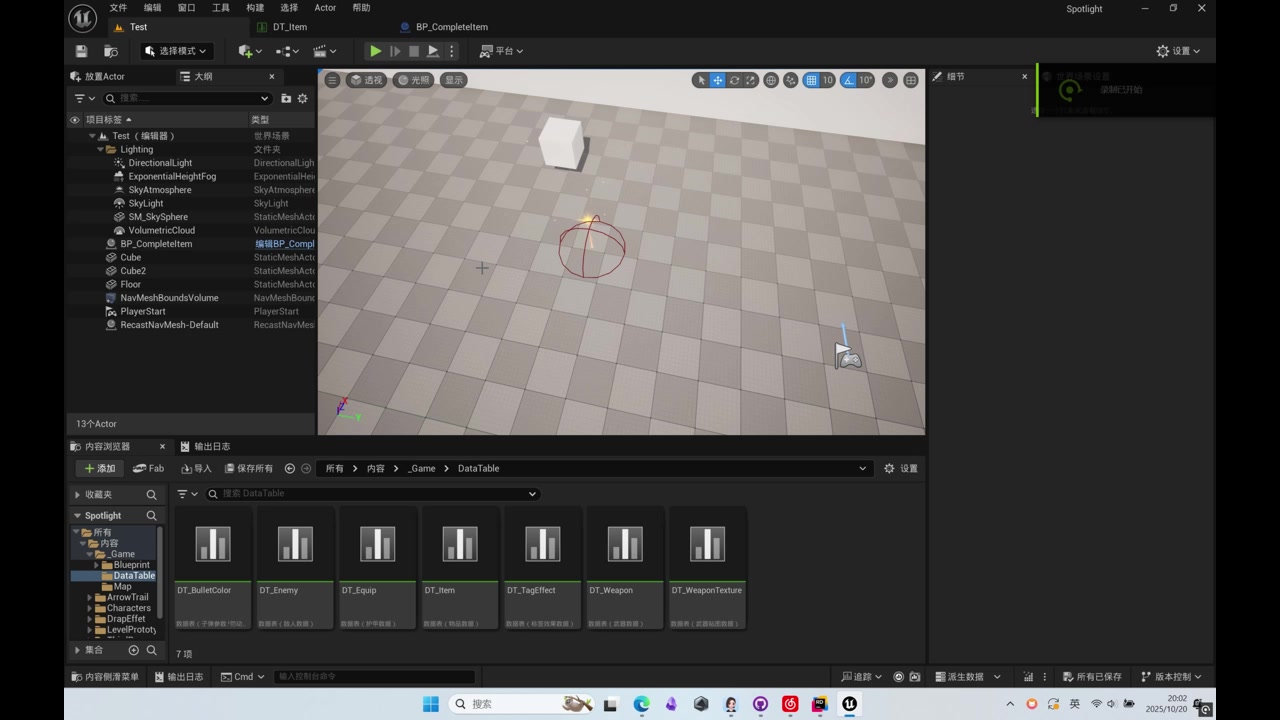Toggle the outliner visibility eye column
Image resolution: width=1280 pixels, height=720 pixels.
[74, 120]
